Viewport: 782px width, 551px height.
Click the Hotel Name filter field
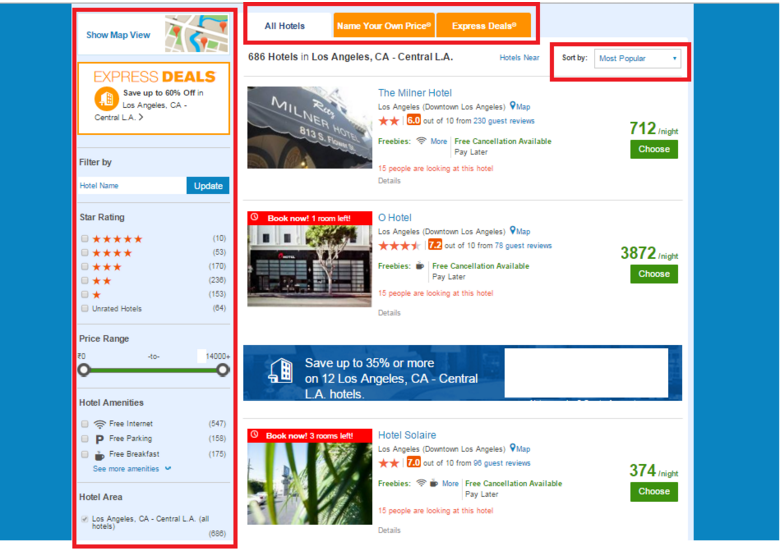(x=132, y=185)
